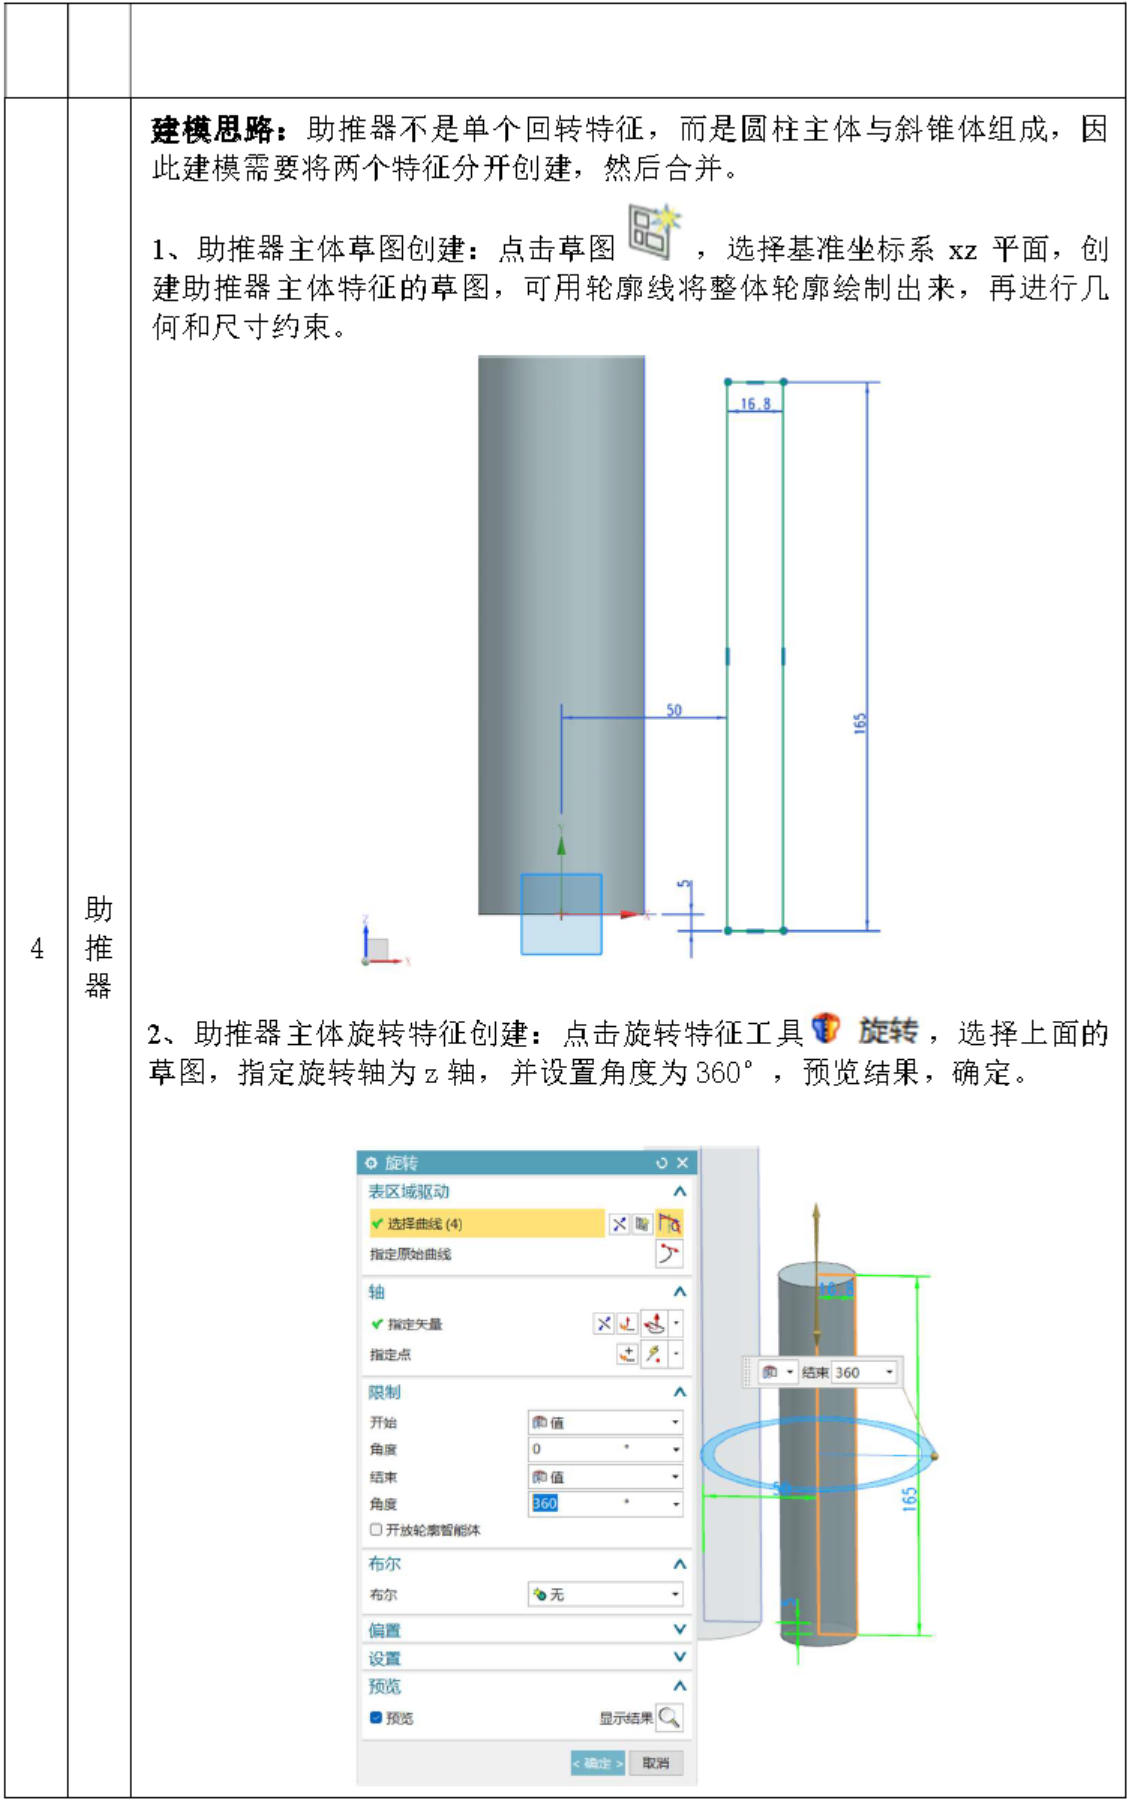
Task: Click the 165 dimension in the sketch
Action: [x=860, y=723]
